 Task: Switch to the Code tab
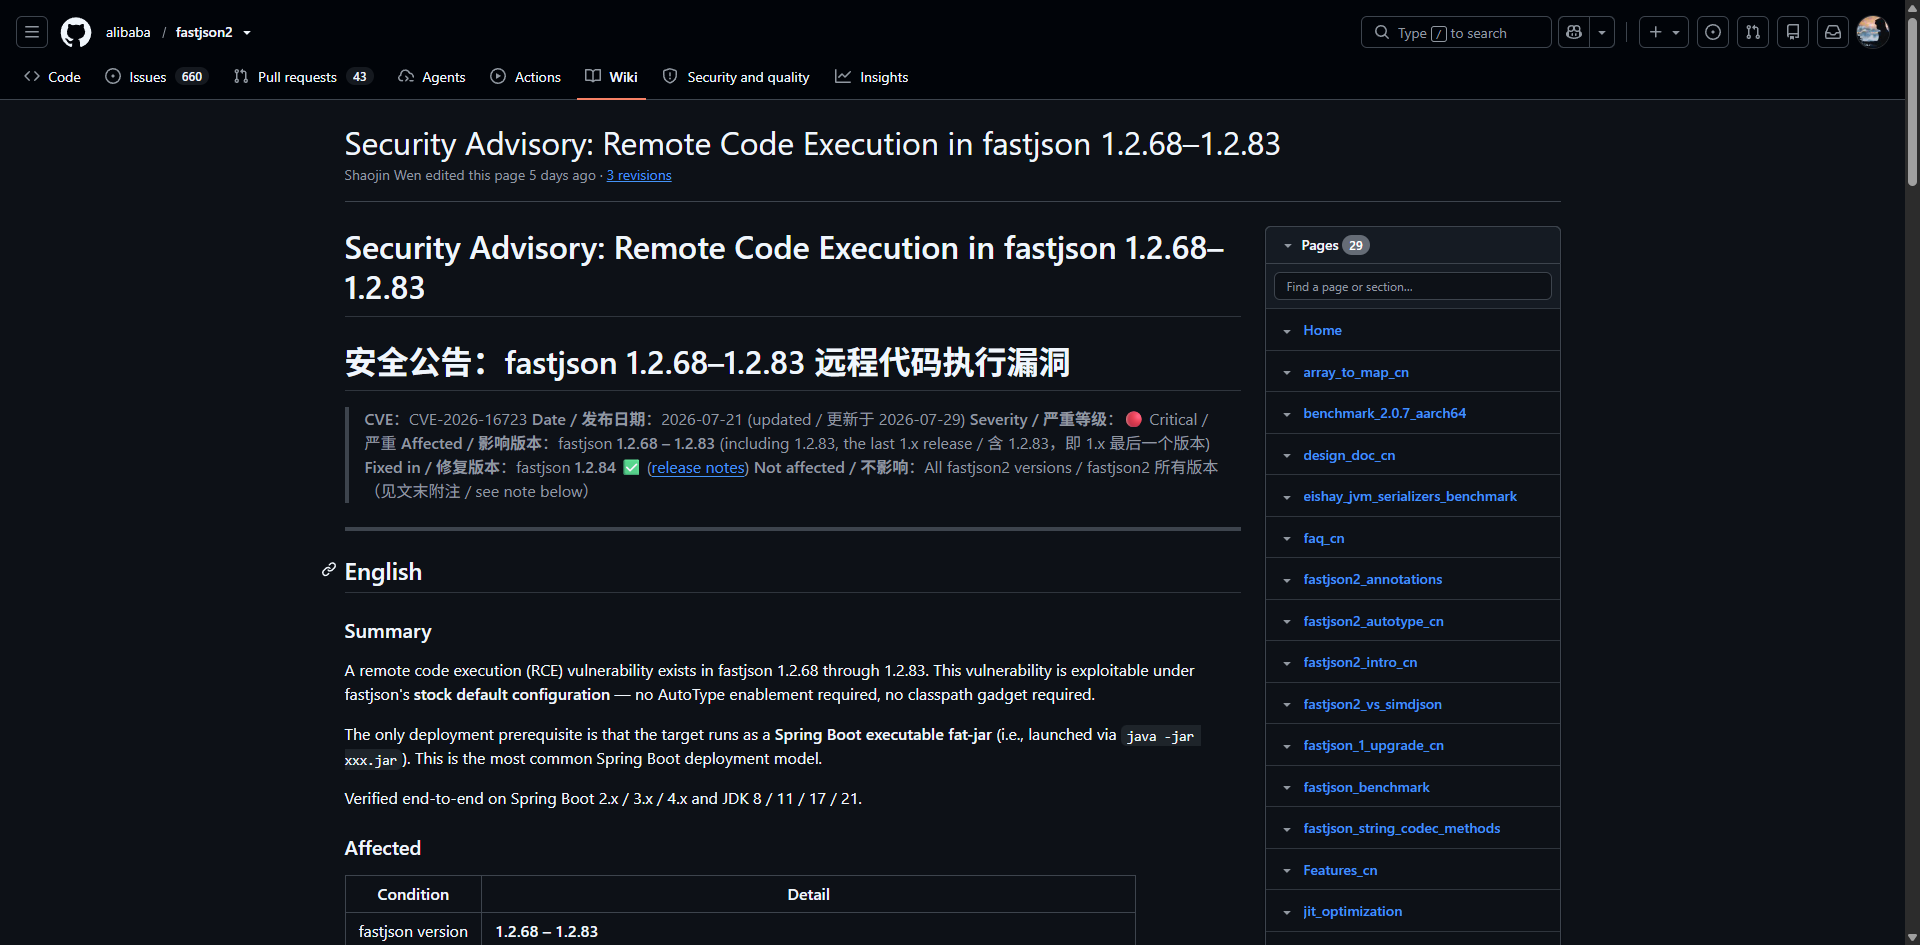coord(52,77)
